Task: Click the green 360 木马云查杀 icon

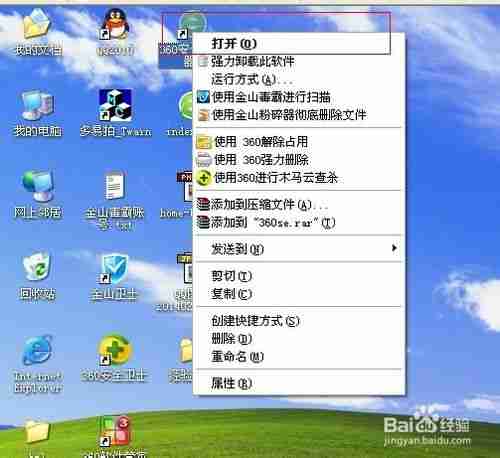Action: (204, 178)
